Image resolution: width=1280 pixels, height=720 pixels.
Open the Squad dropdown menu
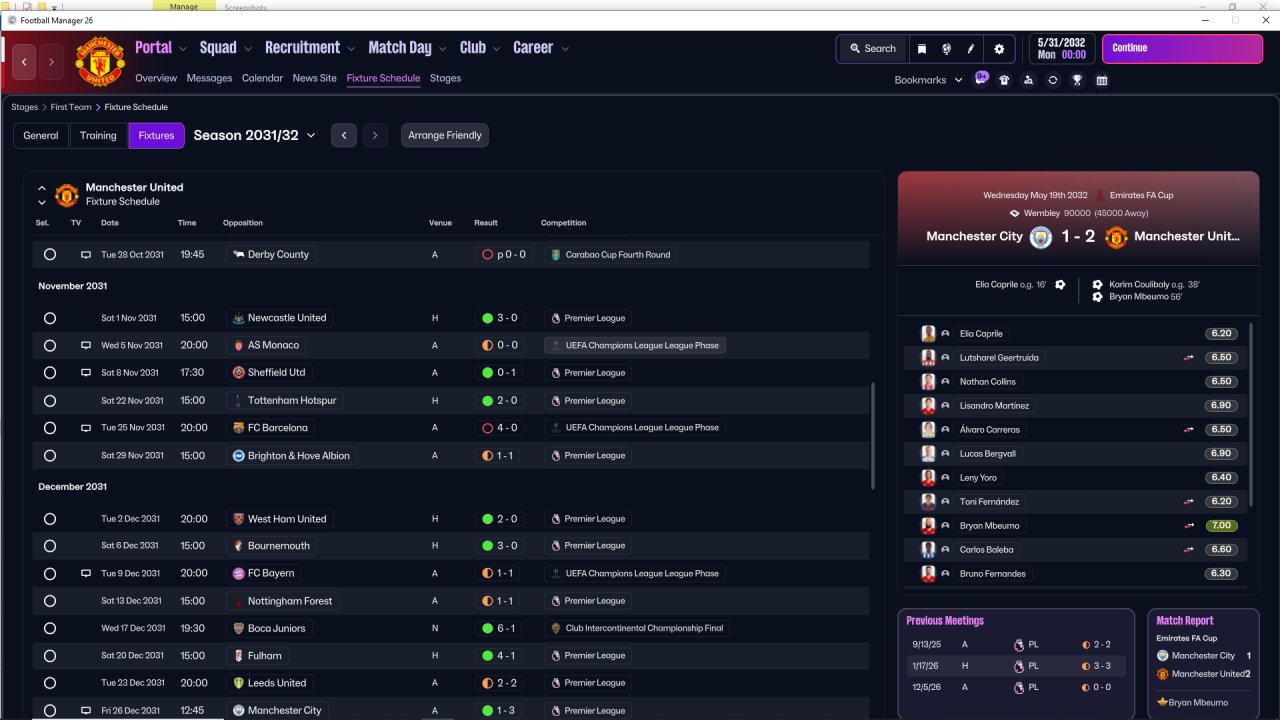click(x=226, y=48)
